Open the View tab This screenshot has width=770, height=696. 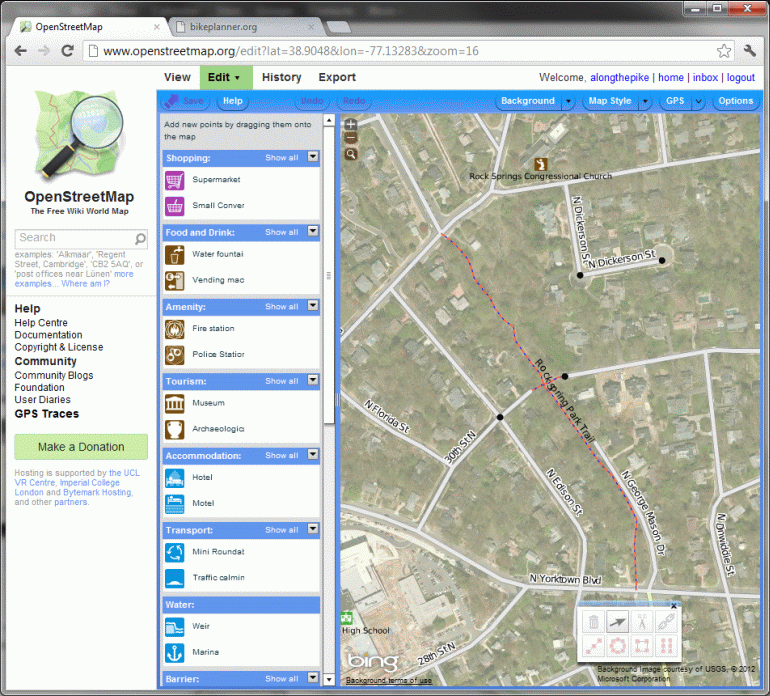[177, 78]
